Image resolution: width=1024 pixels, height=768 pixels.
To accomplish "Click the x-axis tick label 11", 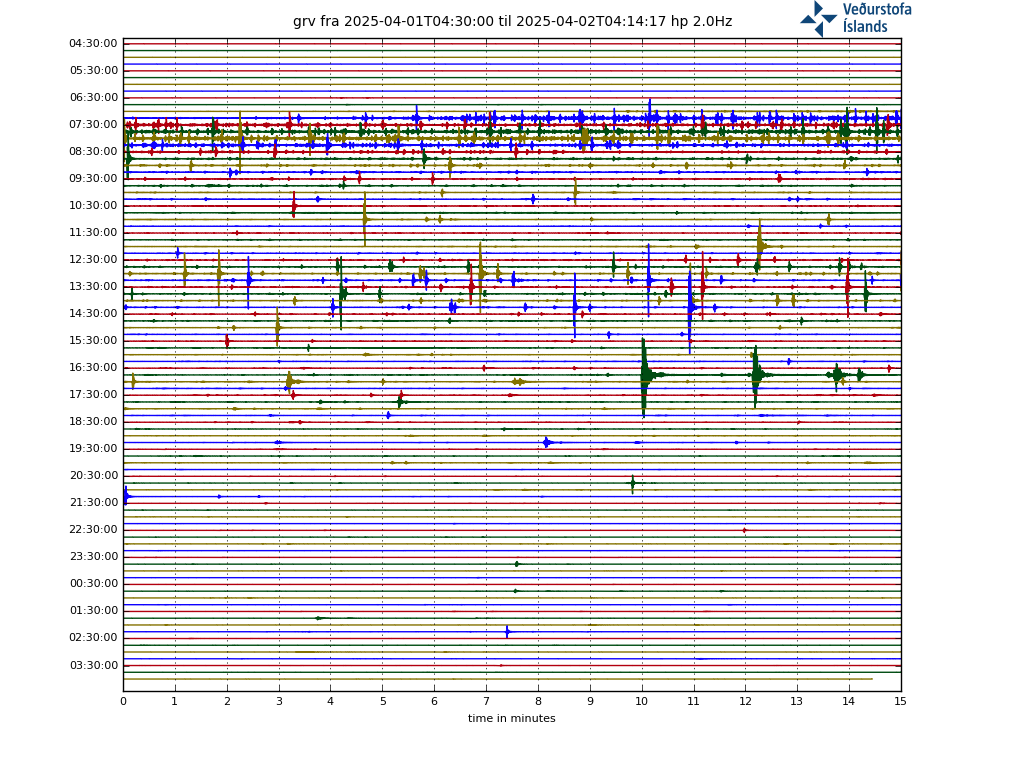I will 694,701.
